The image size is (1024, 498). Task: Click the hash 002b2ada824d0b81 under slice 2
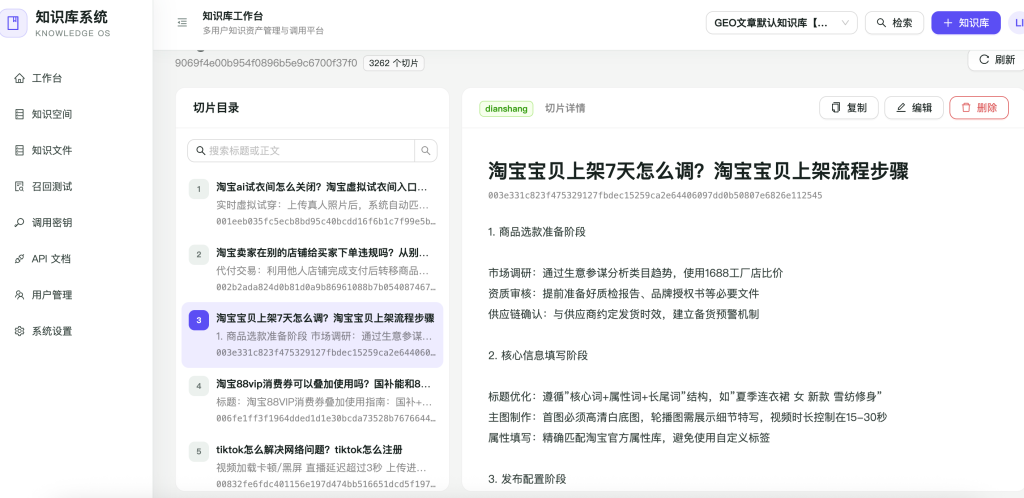click(x=326, y=287)
